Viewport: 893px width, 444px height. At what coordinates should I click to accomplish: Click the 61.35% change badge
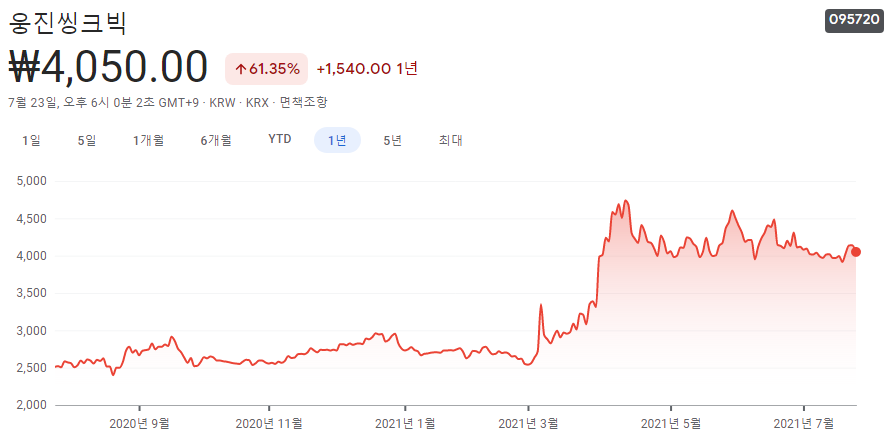tap(267, 69)
